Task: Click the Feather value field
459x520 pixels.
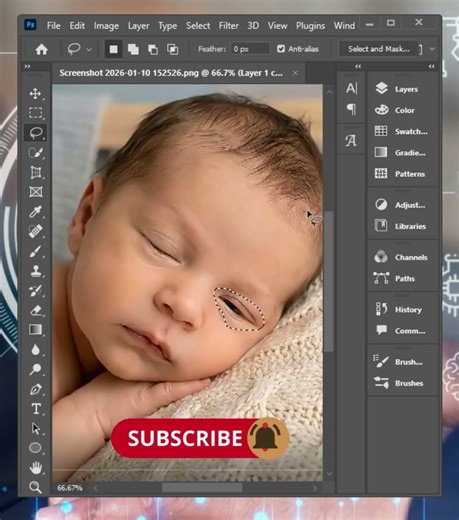Action: coord(250,49)
